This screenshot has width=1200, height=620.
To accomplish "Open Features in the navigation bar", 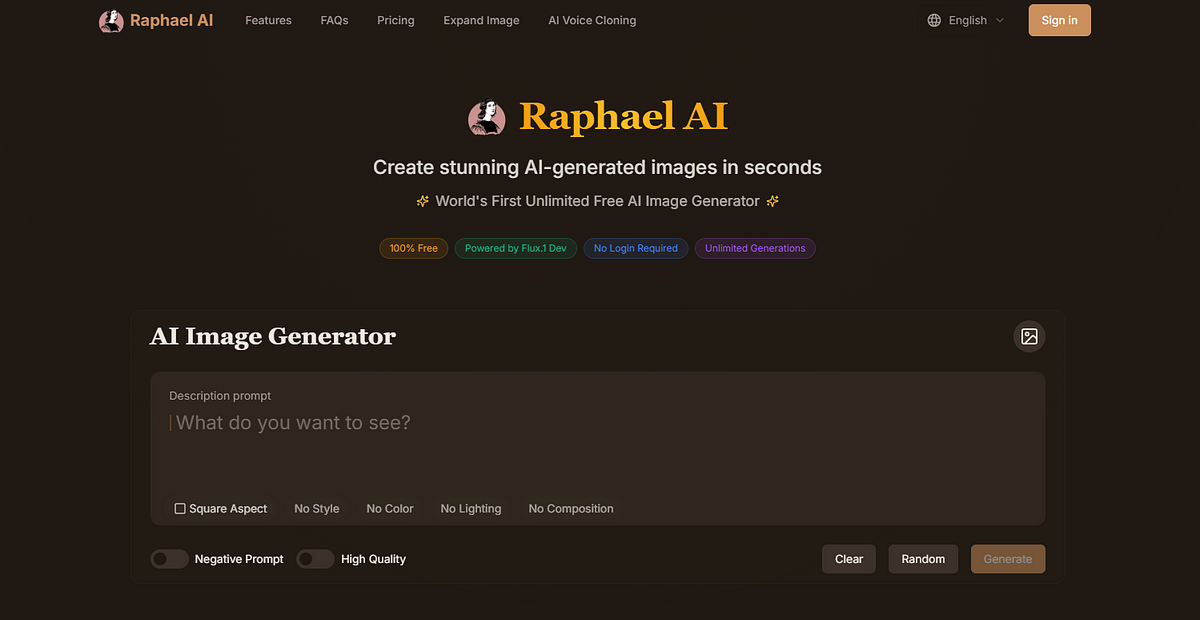I will (268, 20).
